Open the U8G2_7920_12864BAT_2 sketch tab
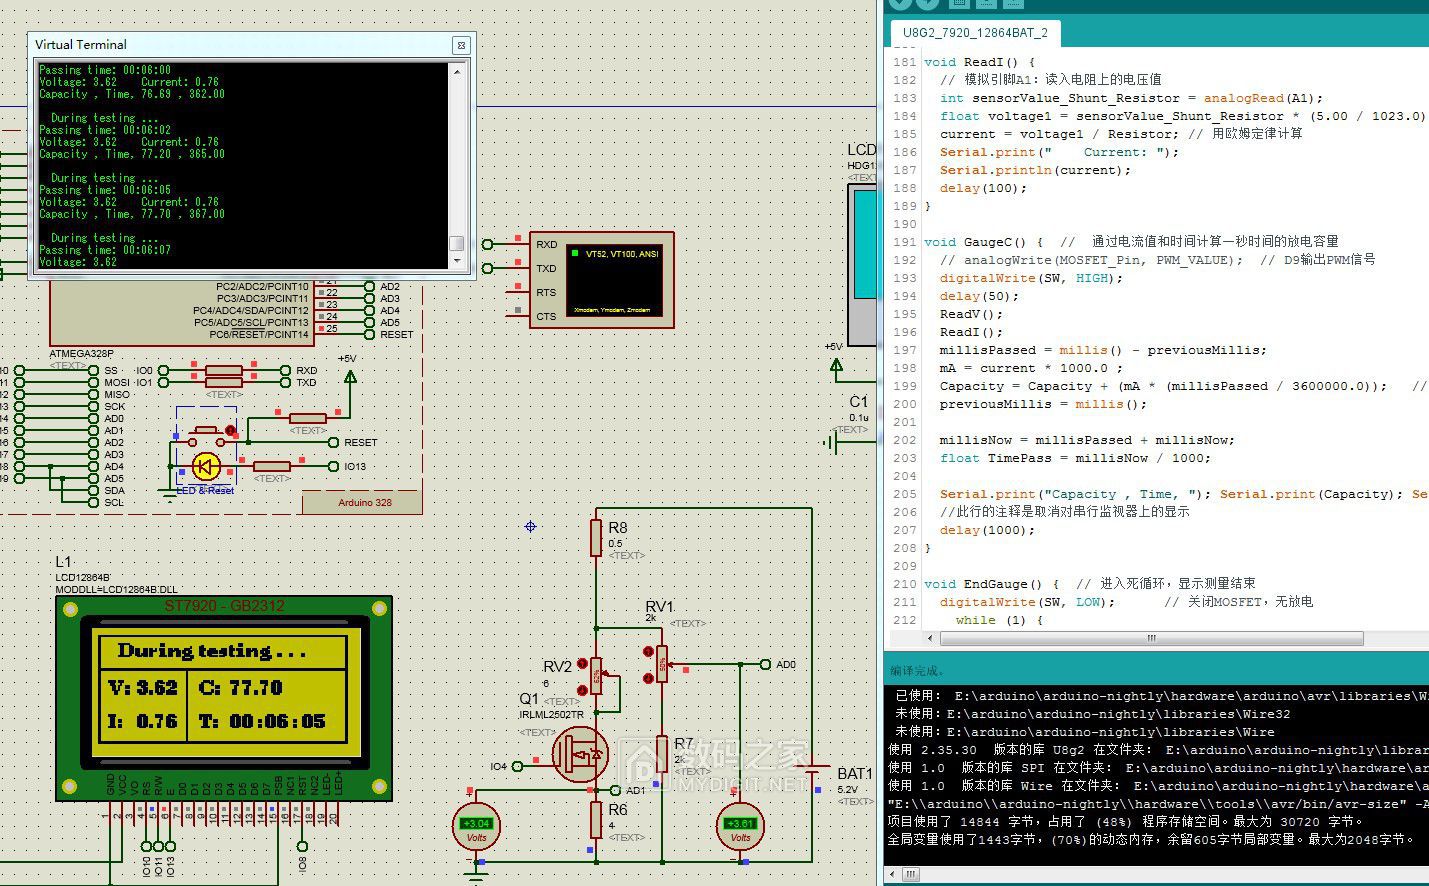1429x886 pixels. pyautogui.click(x=975, y=32)
